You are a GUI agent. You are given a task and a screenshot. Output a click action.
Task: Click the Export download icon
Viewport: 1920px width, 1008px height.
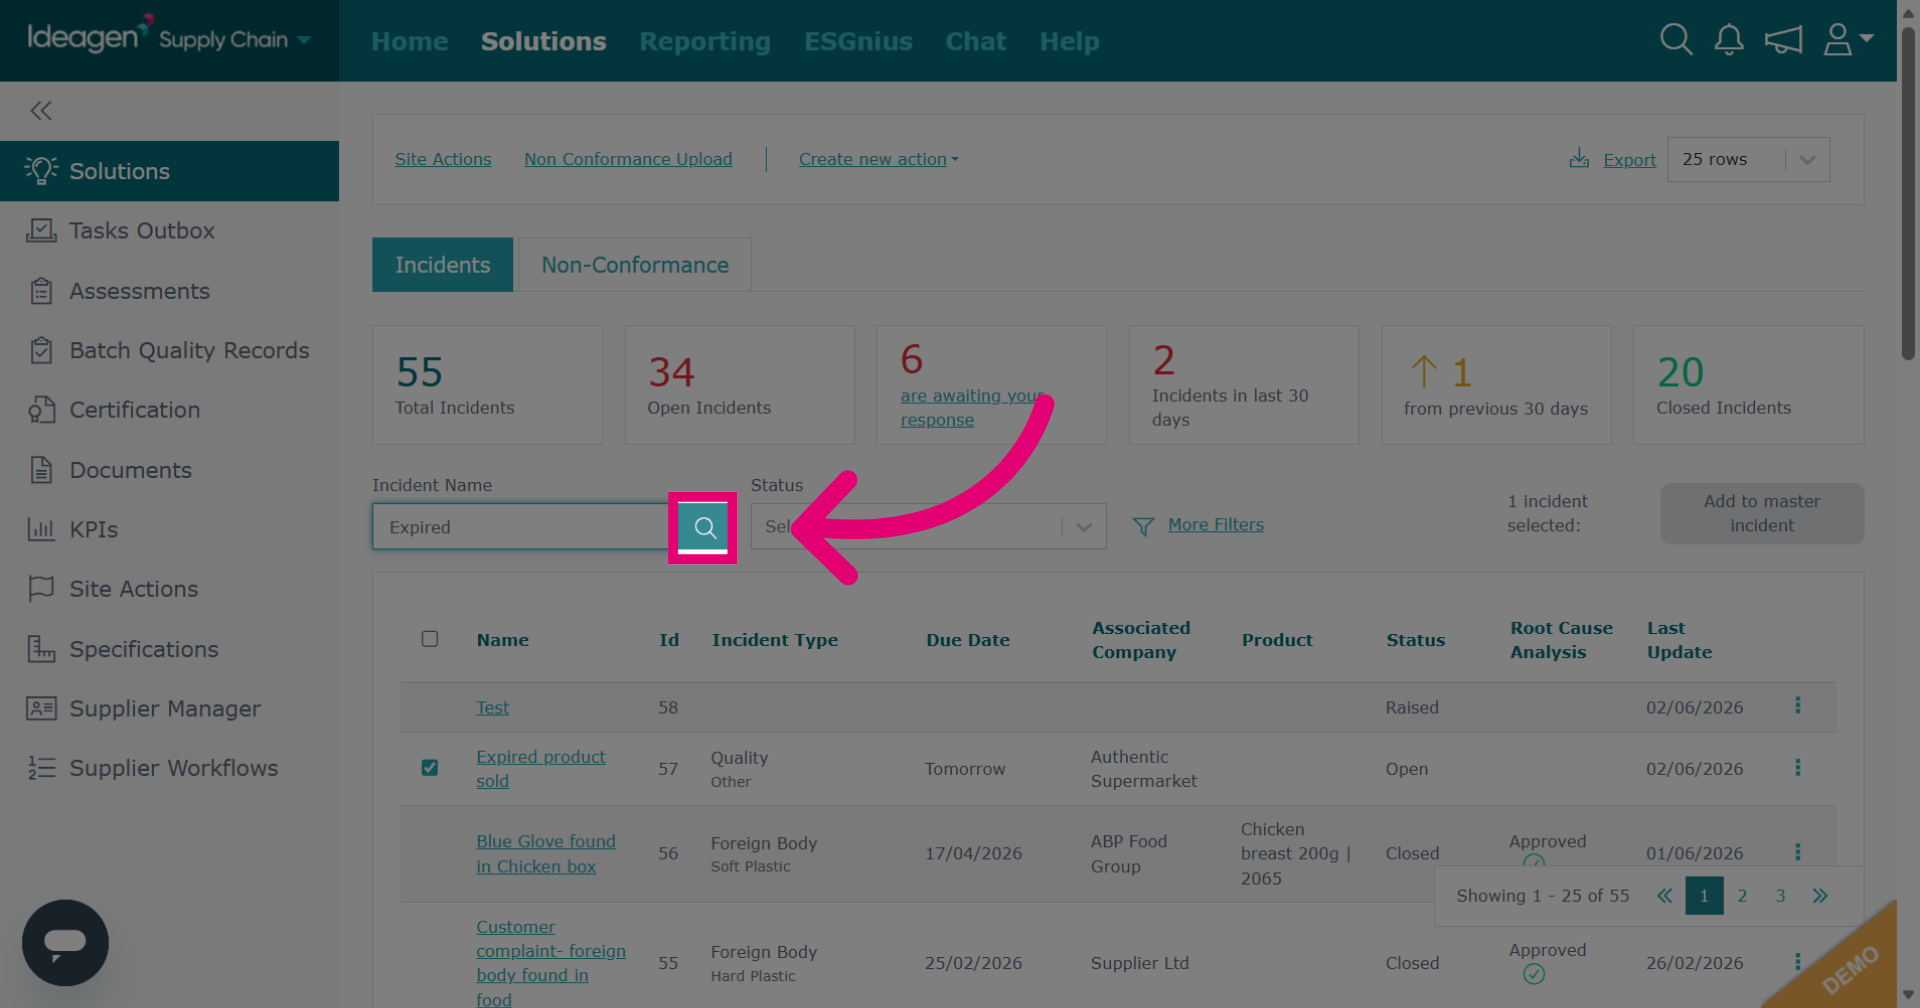tap(1579, 158)
